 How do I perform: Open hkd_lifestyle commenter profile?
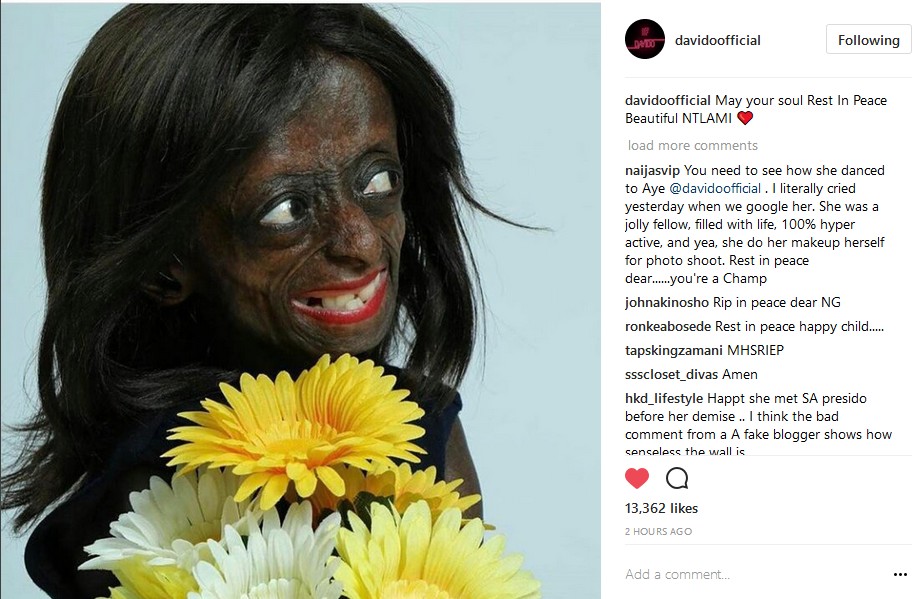(x=664, y=399)
